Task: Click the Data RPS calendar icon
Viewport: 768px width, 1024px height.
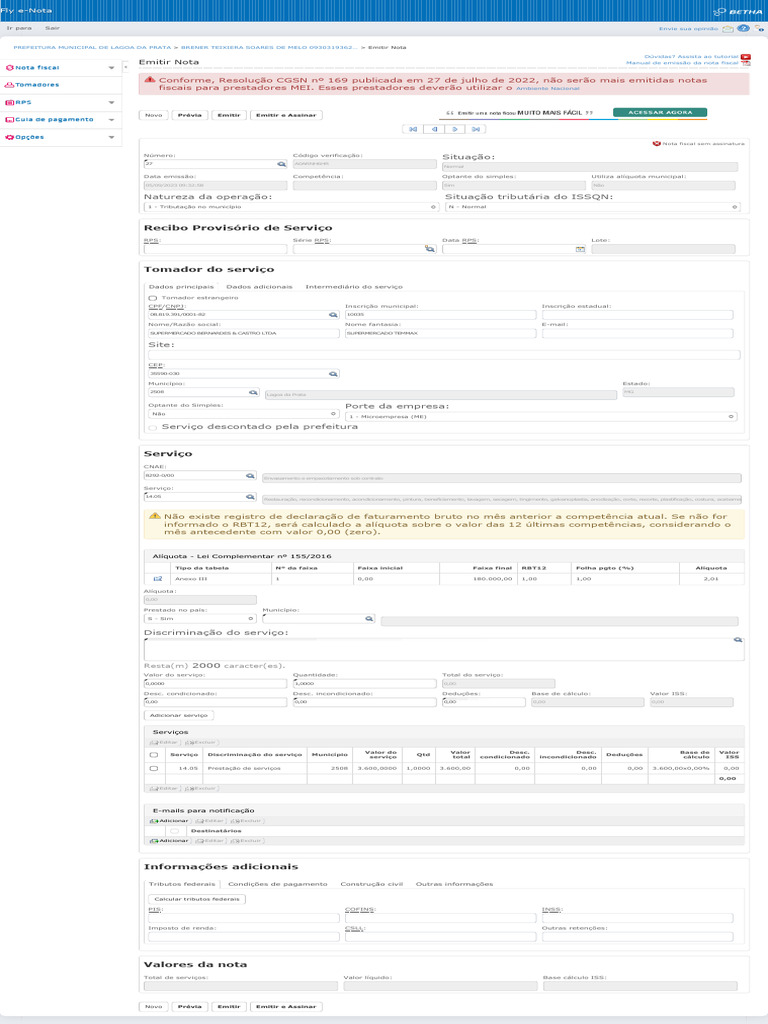Action: point(579,248)
